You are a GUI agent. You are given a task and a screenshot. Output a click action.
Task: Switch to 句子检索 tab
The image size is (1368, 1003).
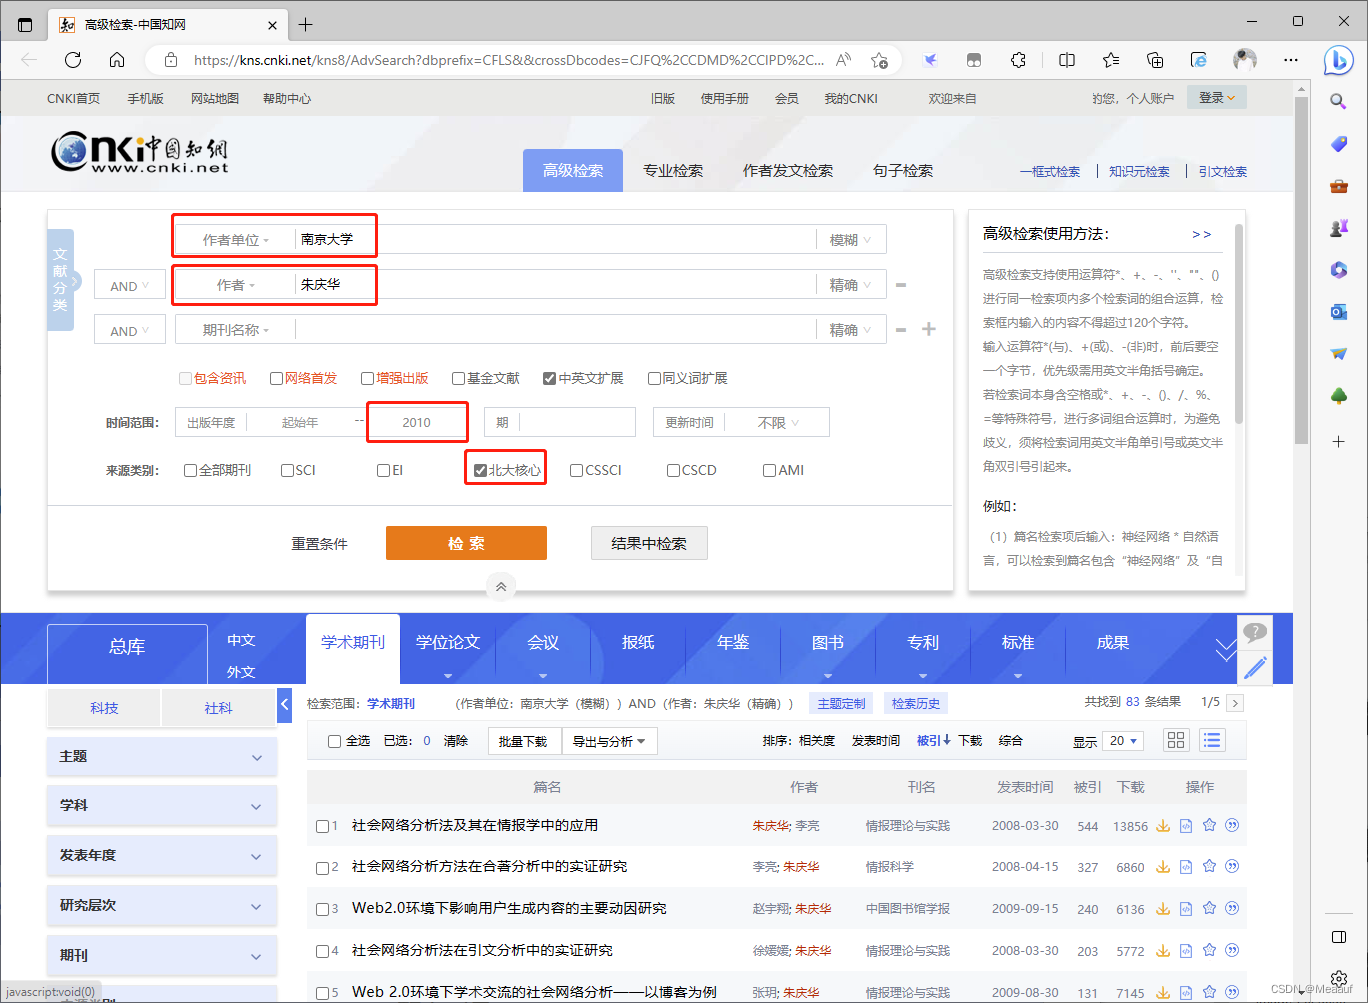coord(903,171)
